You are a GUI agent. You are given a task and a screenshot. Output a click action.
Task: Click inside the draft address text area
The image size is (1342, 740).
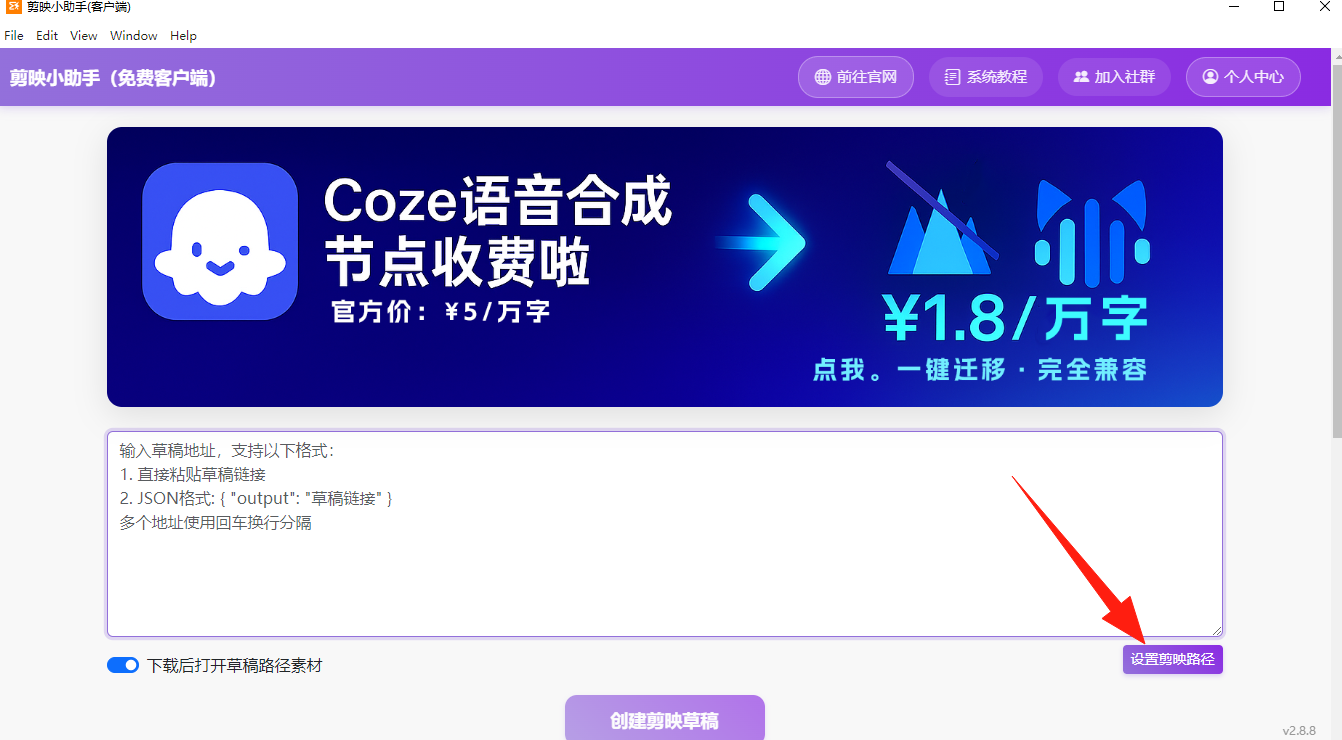[664, 534]
